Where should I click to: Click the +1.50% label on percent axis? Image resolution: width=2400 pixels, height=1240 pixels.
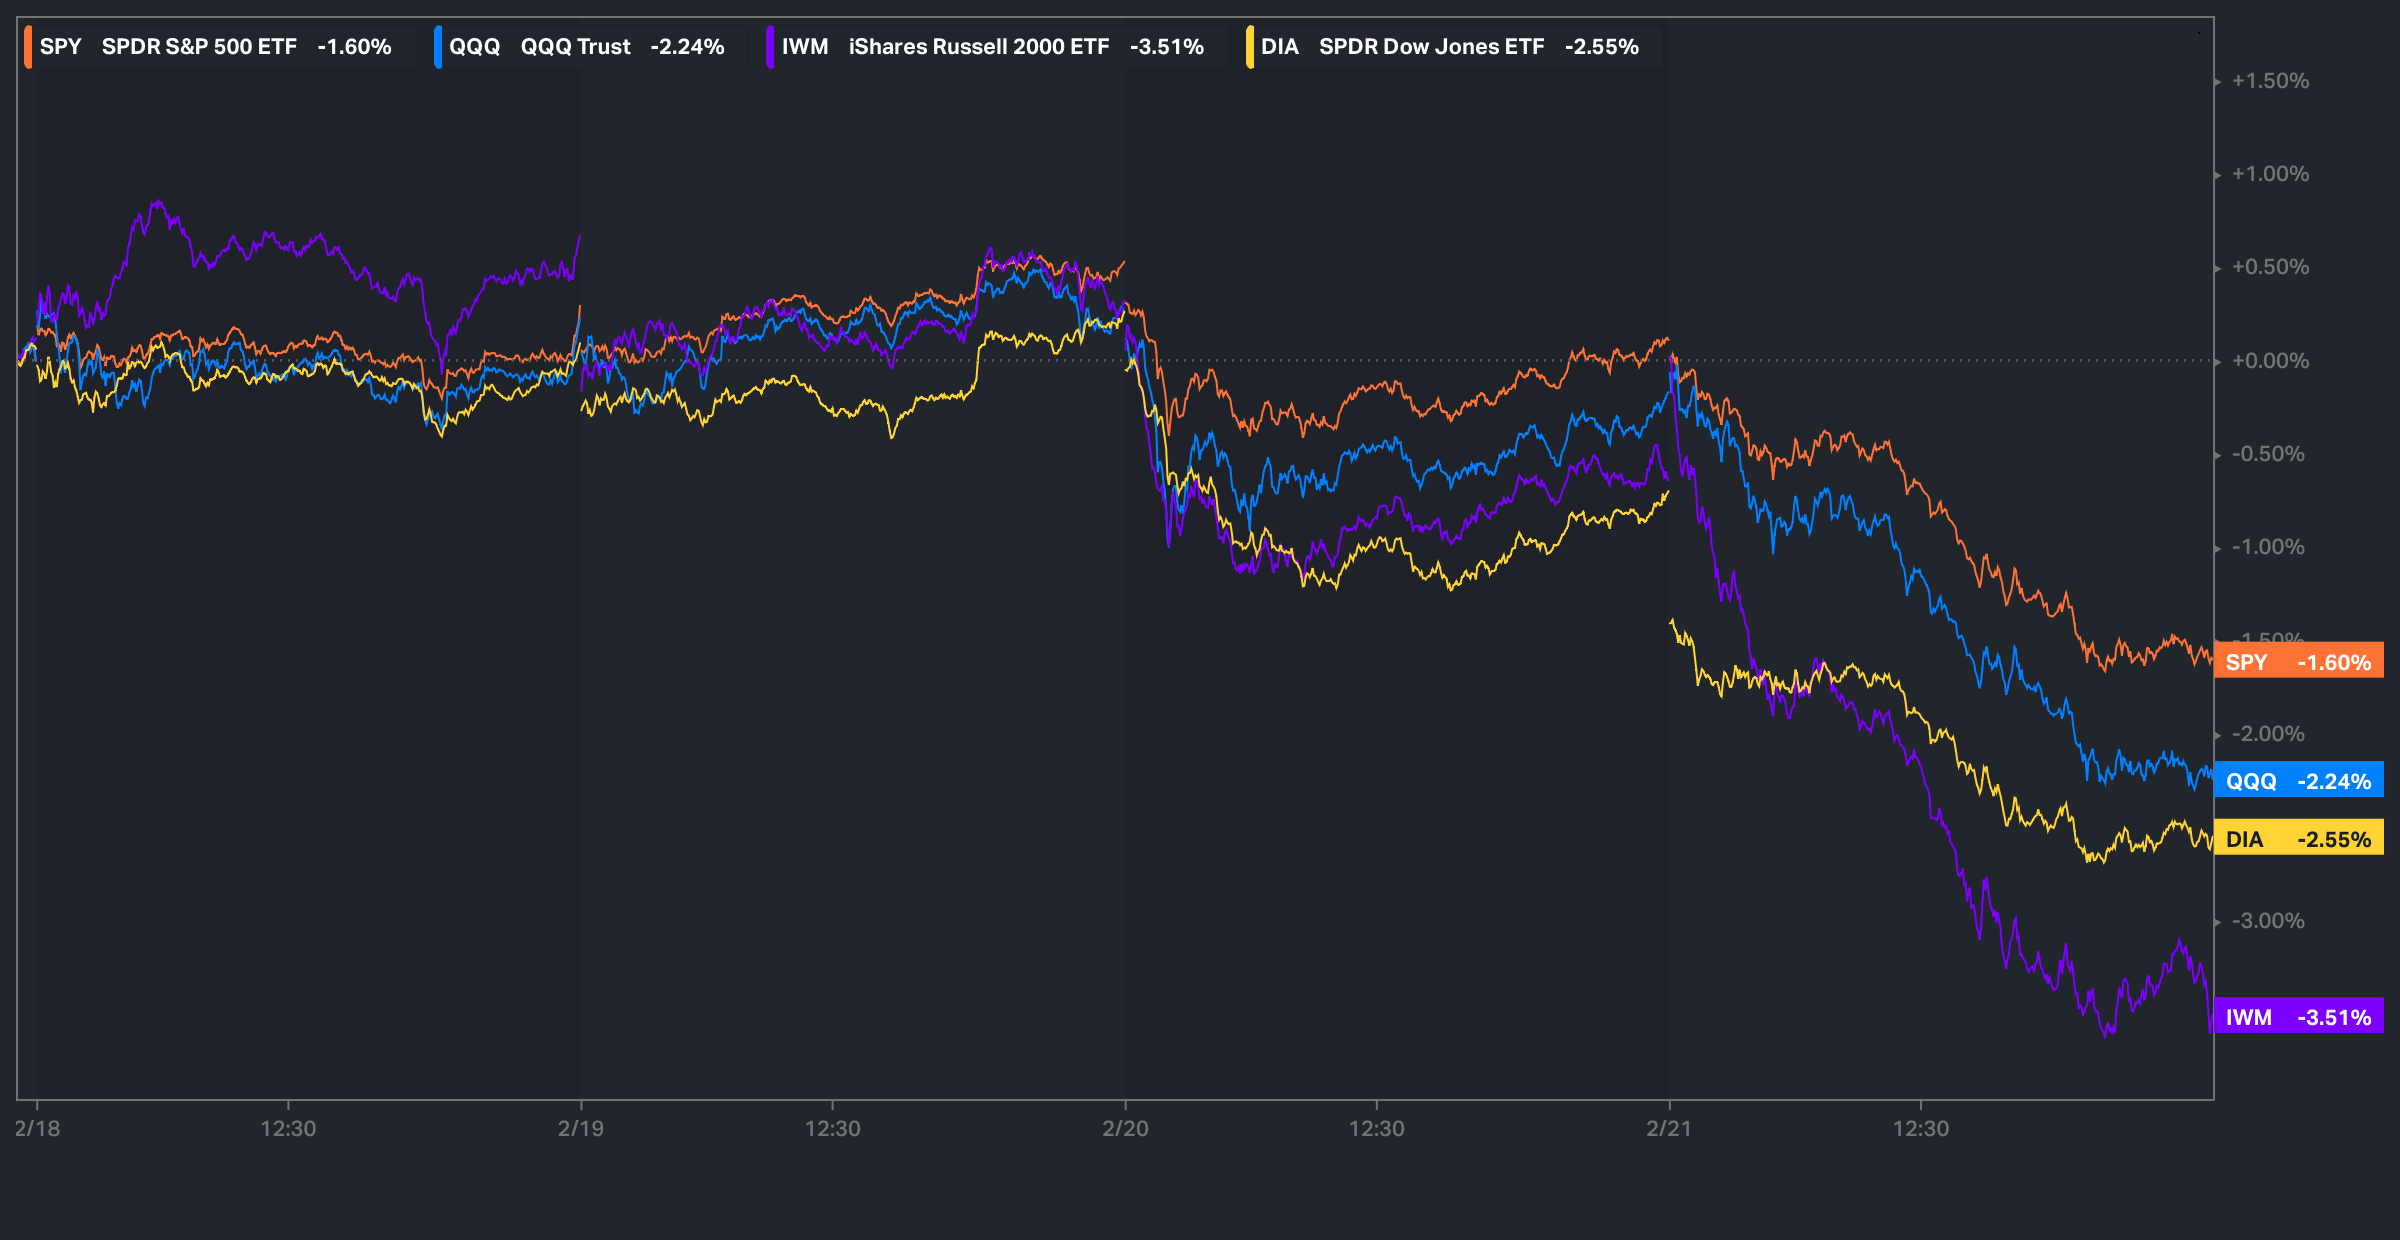tap(2270, 81)
